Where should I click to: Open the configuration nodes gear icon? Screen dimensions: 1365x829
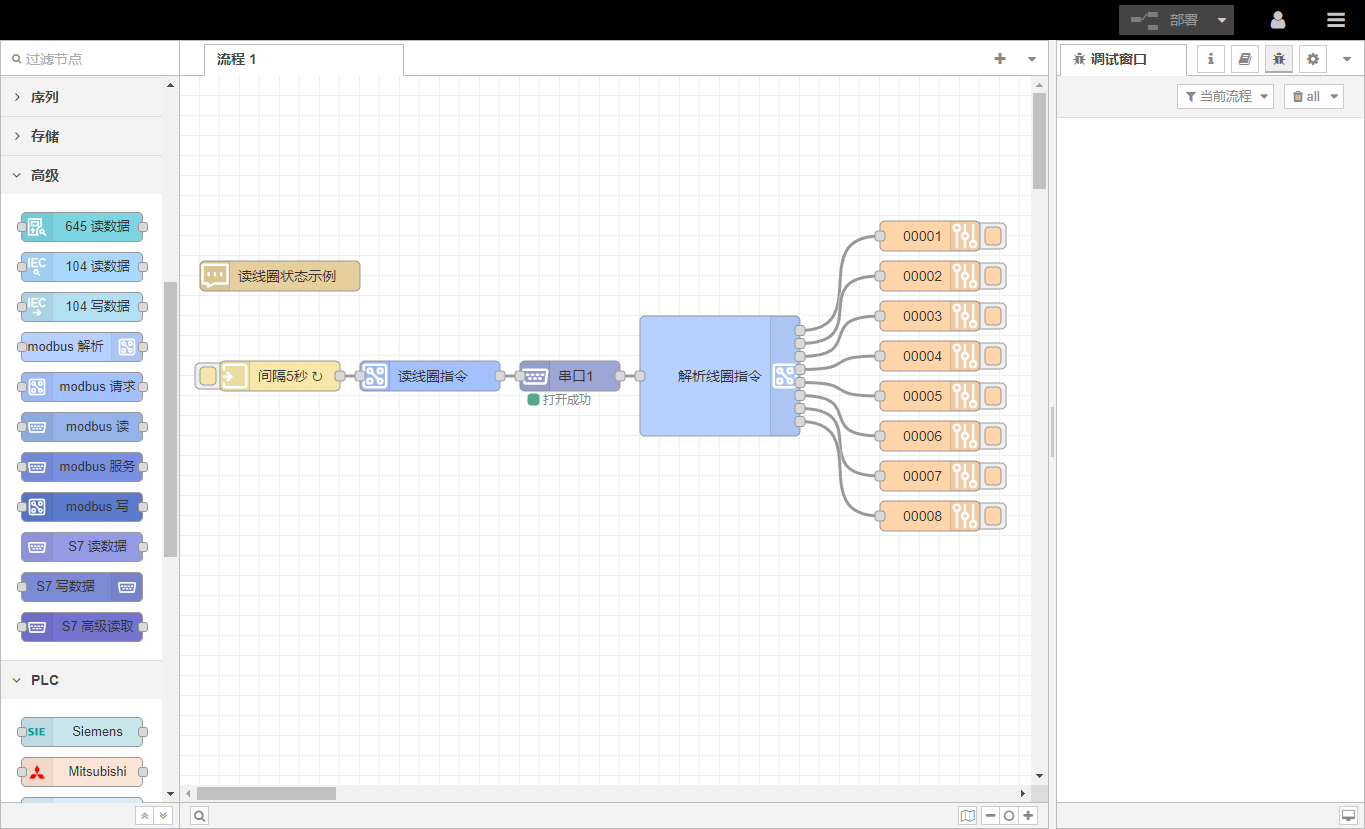pos(1313,59)
